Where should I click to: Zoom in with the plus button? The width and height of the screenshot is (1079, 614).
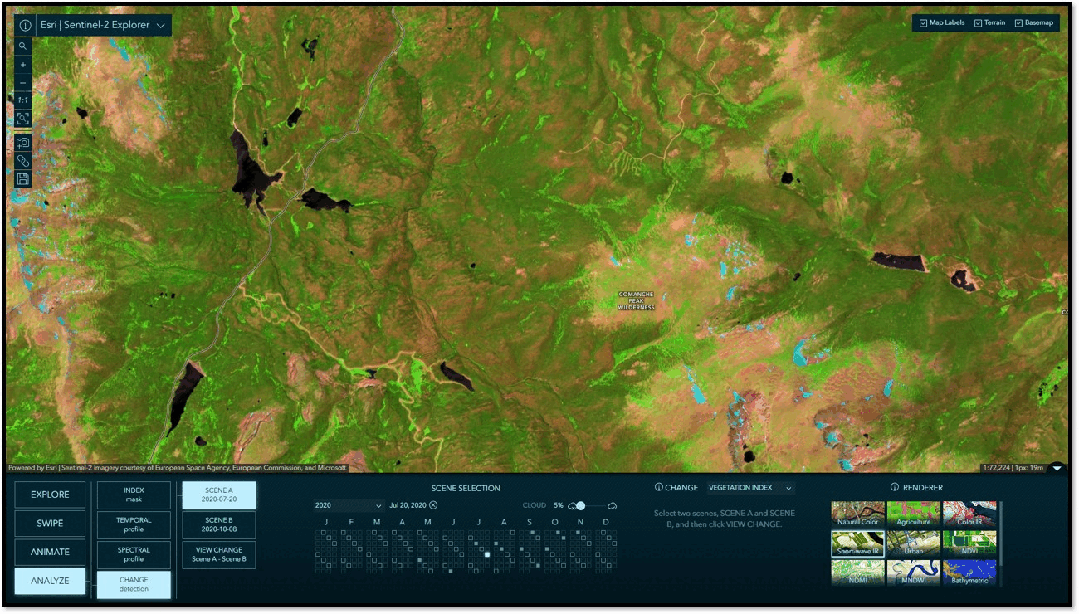[x=23, y=65]
